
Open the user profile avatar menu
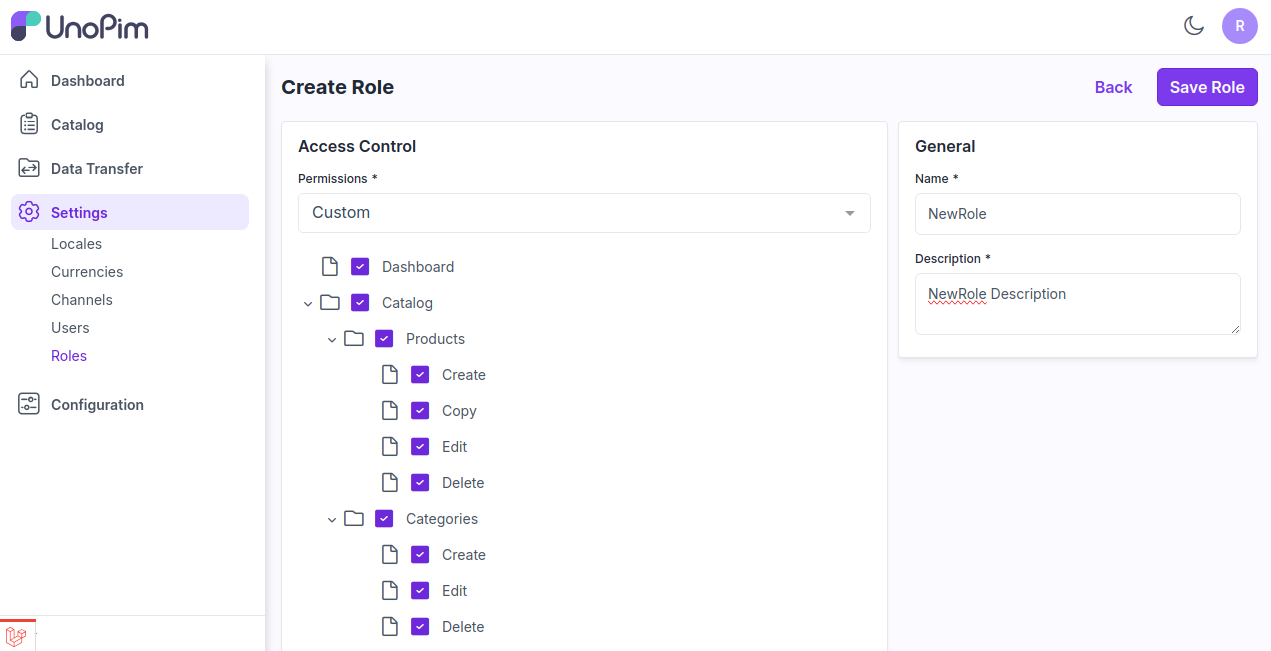1239,26
